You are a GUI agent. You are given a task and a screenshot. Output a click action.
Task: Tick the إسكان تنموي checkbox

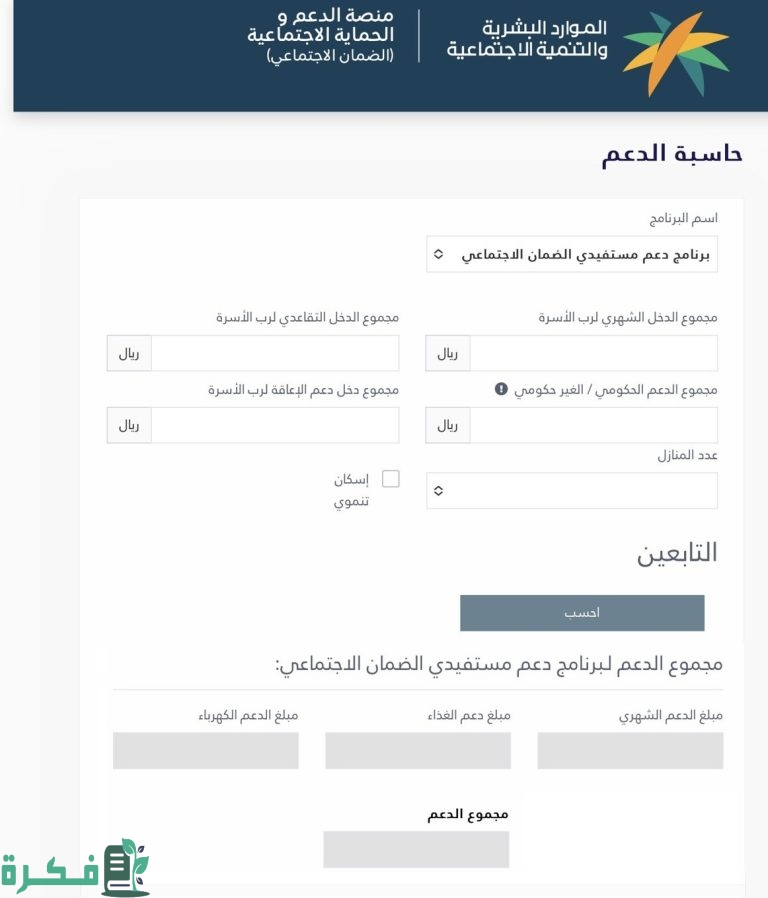click(391, 479)
